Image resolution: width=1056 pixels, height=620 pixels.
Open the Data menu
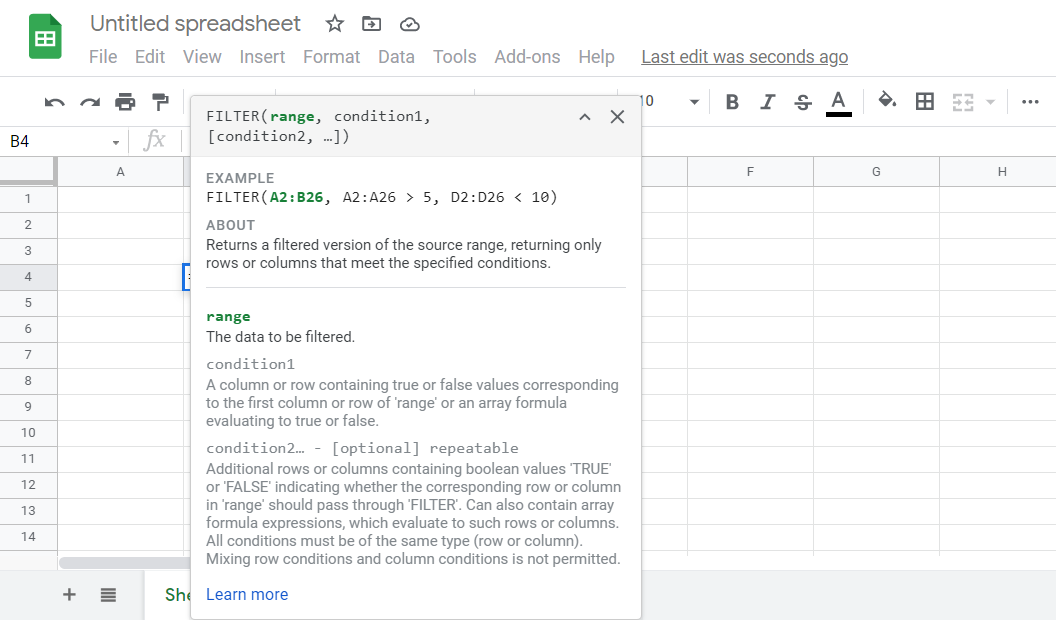pos(396,57)
